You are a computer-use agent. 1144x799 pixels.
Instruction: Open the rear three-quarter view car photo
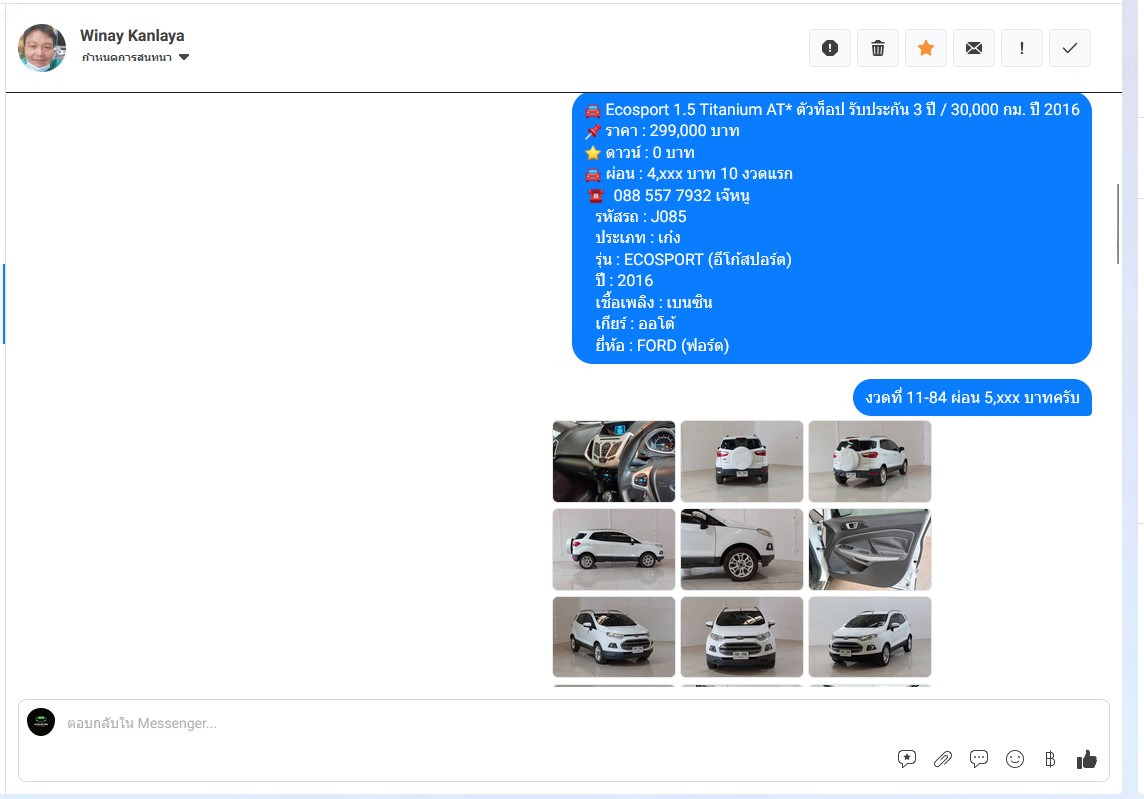point(870,461)
